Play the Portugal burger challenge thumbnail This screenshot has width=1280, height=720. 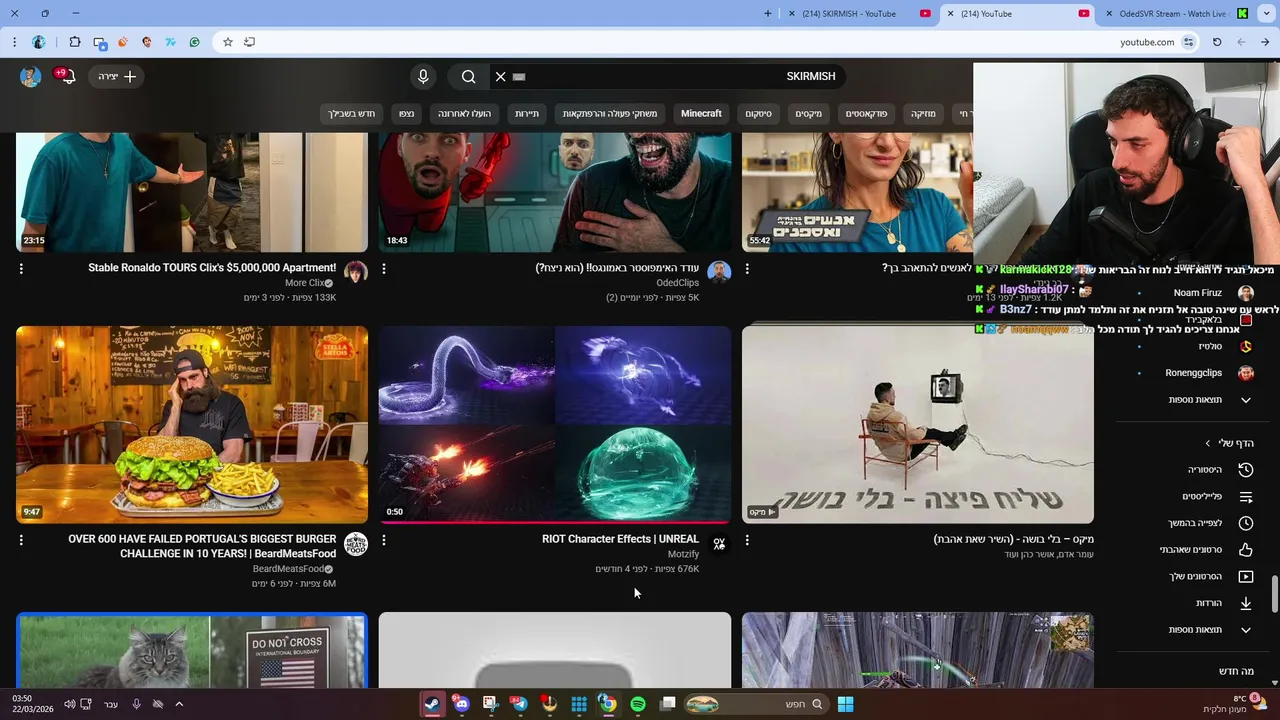[x=192, y=424]
